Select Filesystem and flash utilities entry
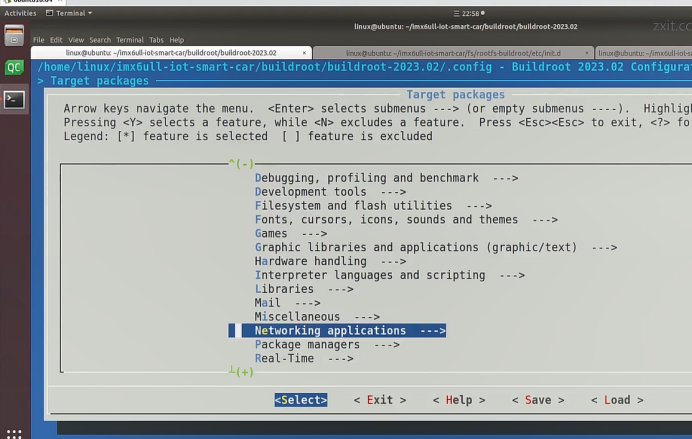Viewport: 692px width, 439px height. click(373, 206)
